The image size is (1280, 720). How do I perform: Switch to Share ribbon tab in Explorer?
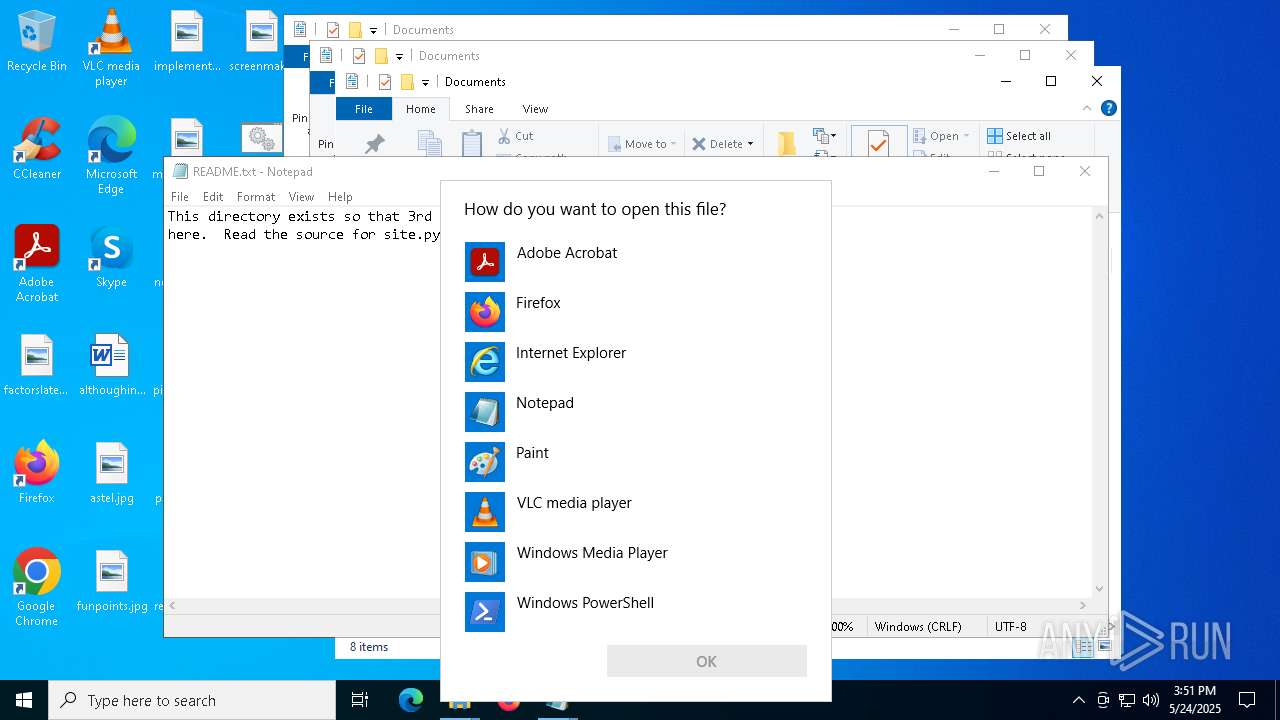click(x=479, y=109)
